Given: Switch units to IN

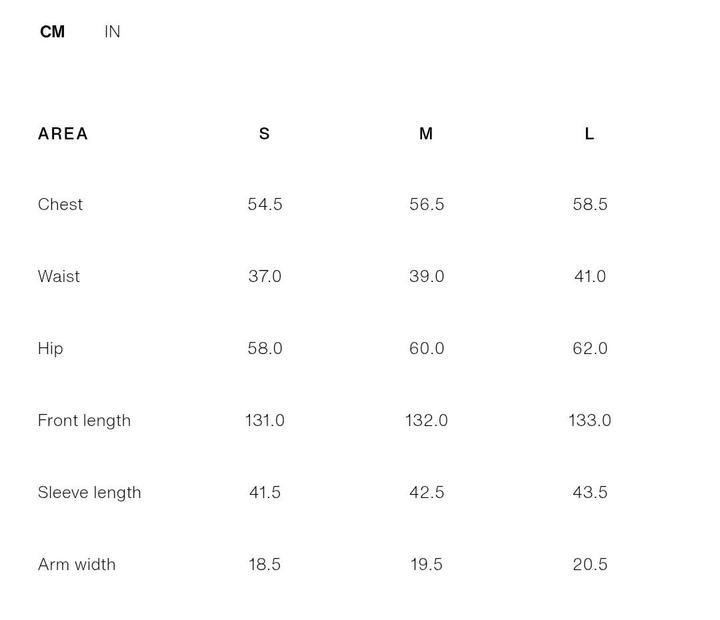Looking at the screenshot, I should coord(112,32).
